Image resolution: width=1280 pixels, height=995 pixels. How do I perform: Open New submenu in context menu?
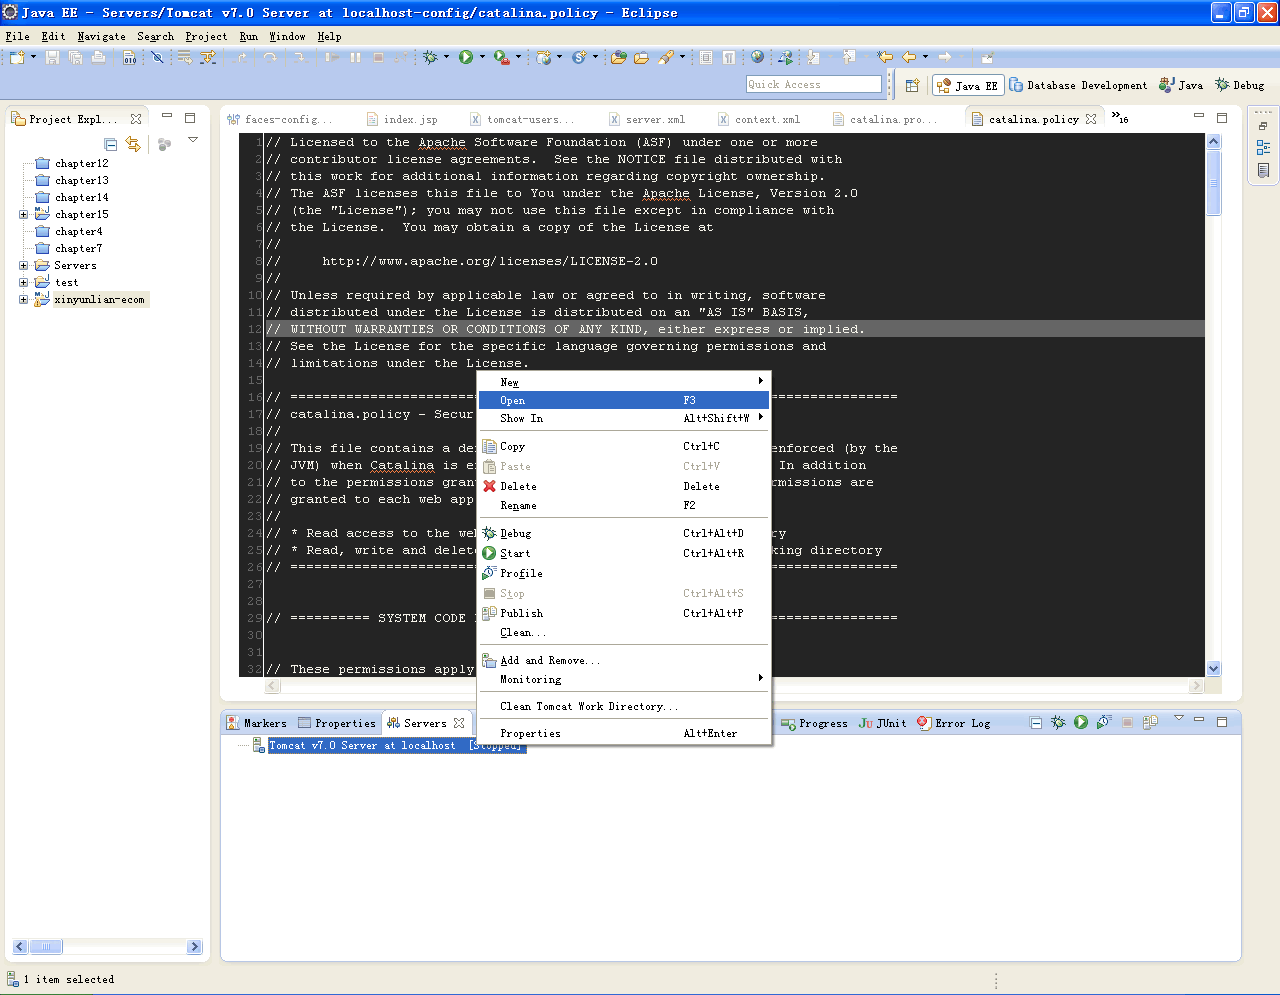(623, 382)
